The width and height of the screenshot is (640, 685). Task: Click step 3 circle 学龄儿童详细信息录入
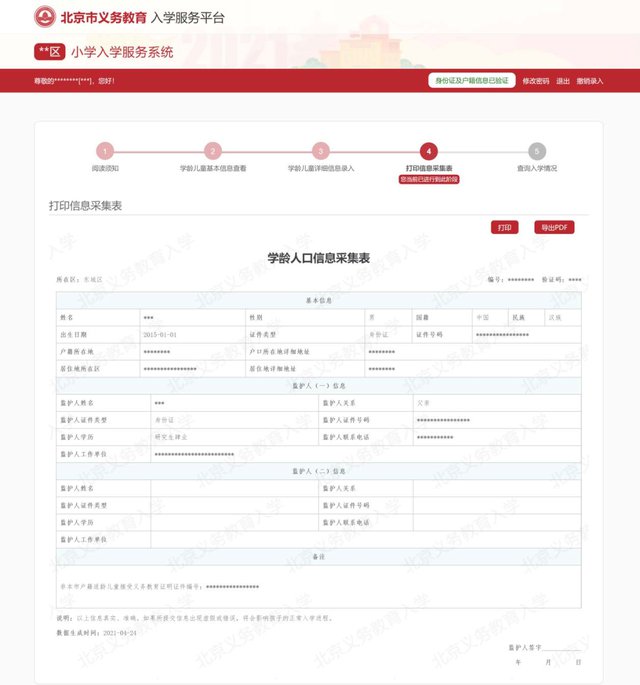320,151
